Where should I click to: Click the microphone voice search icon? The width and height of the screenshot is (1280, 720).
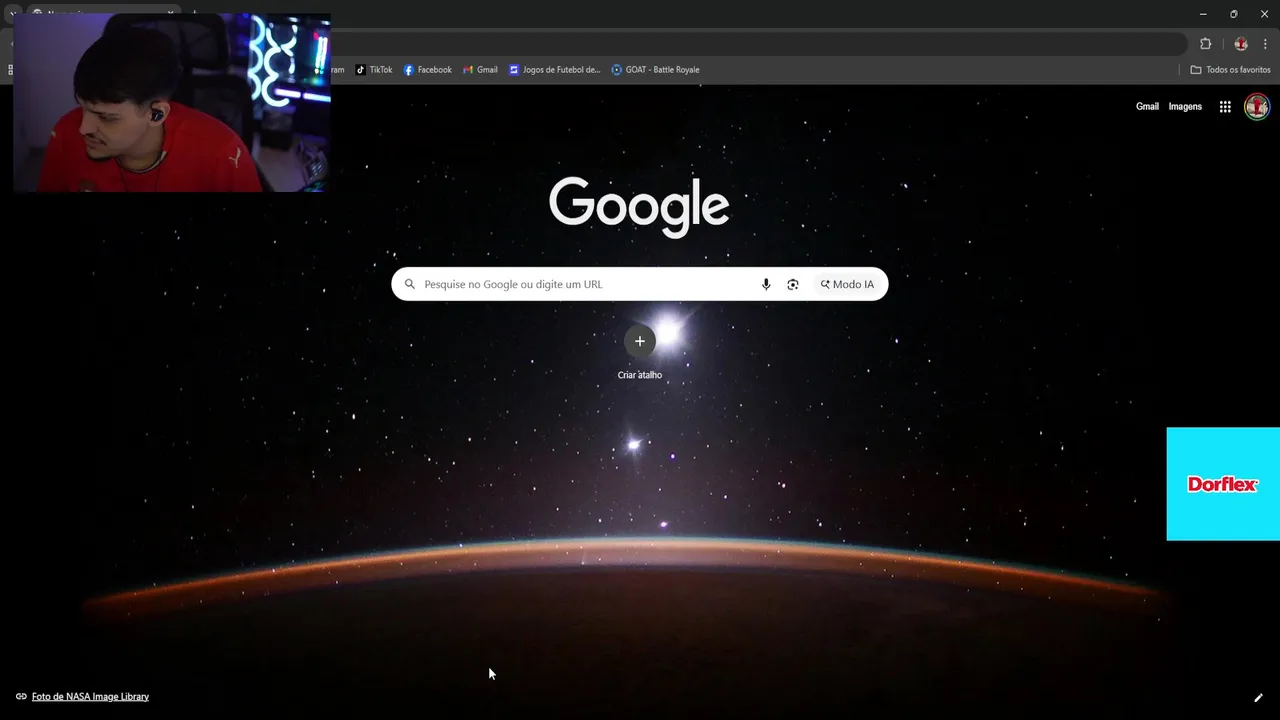pos(766,284)
